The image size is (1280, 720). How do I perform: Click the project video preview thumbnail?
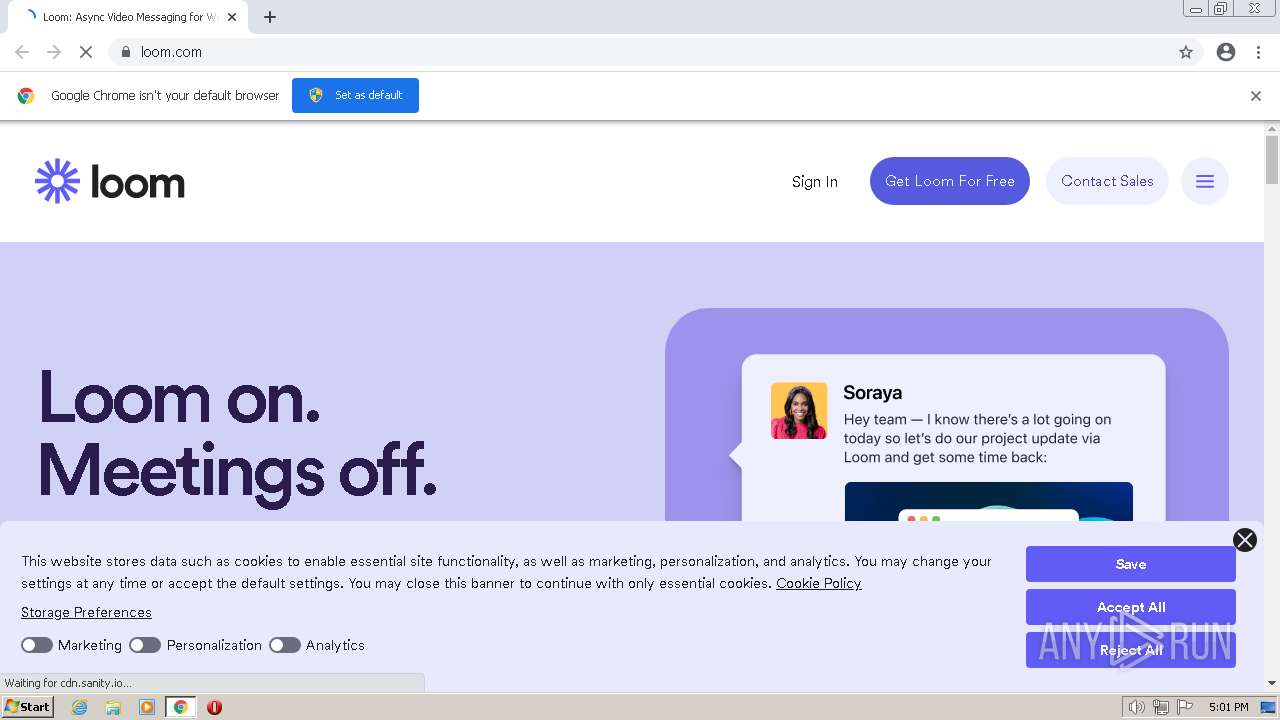(x=988, y=501)
